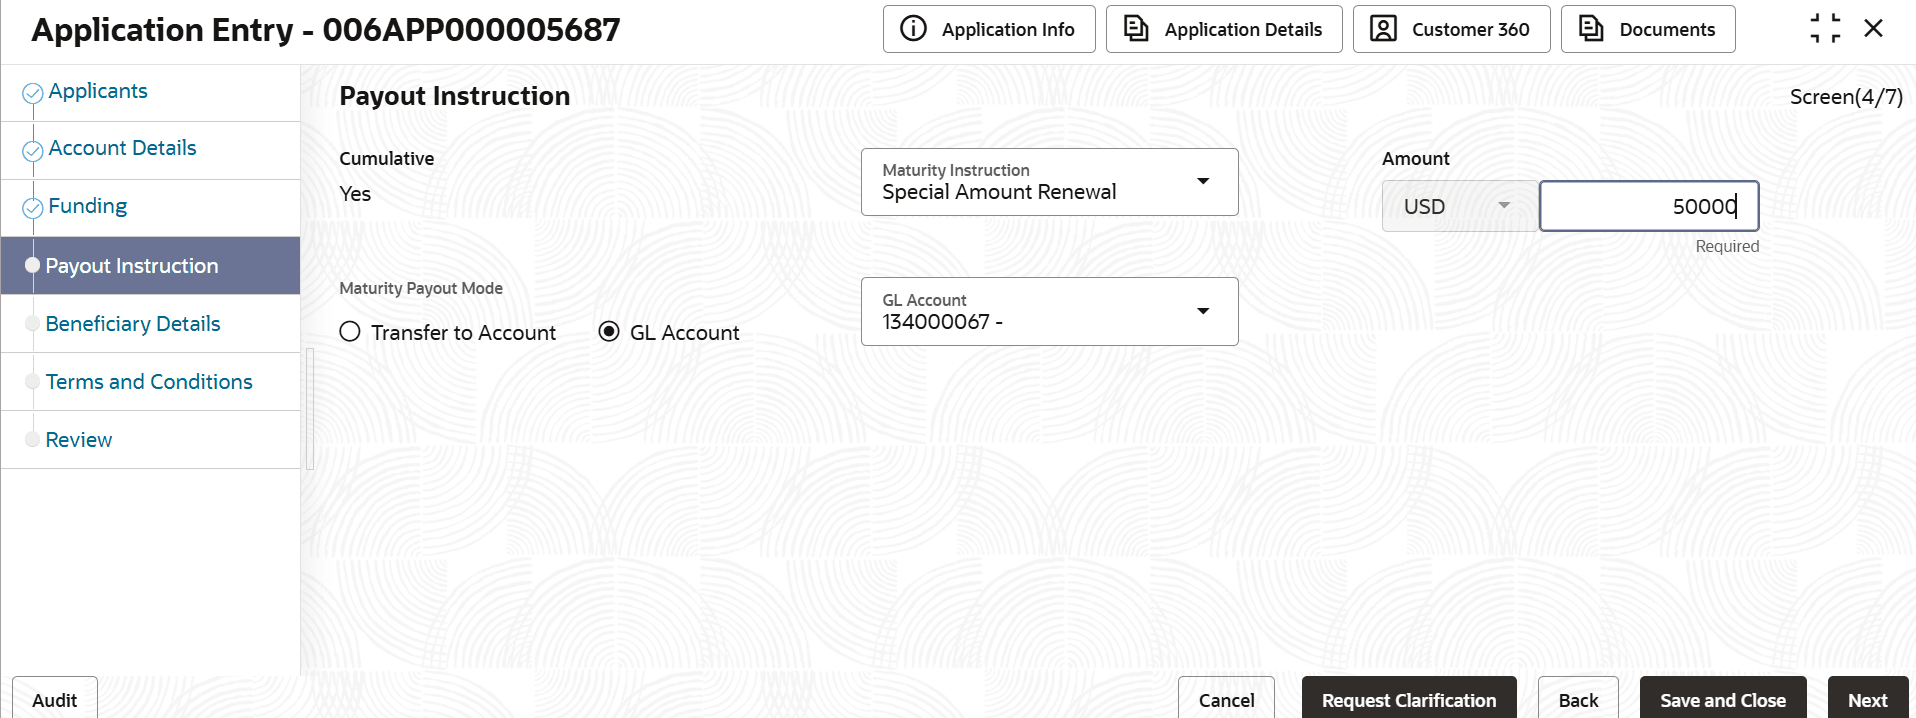Open the GL Account dropdown list
This screenshot has width=1916, height=718.
tap(1203, 312)
